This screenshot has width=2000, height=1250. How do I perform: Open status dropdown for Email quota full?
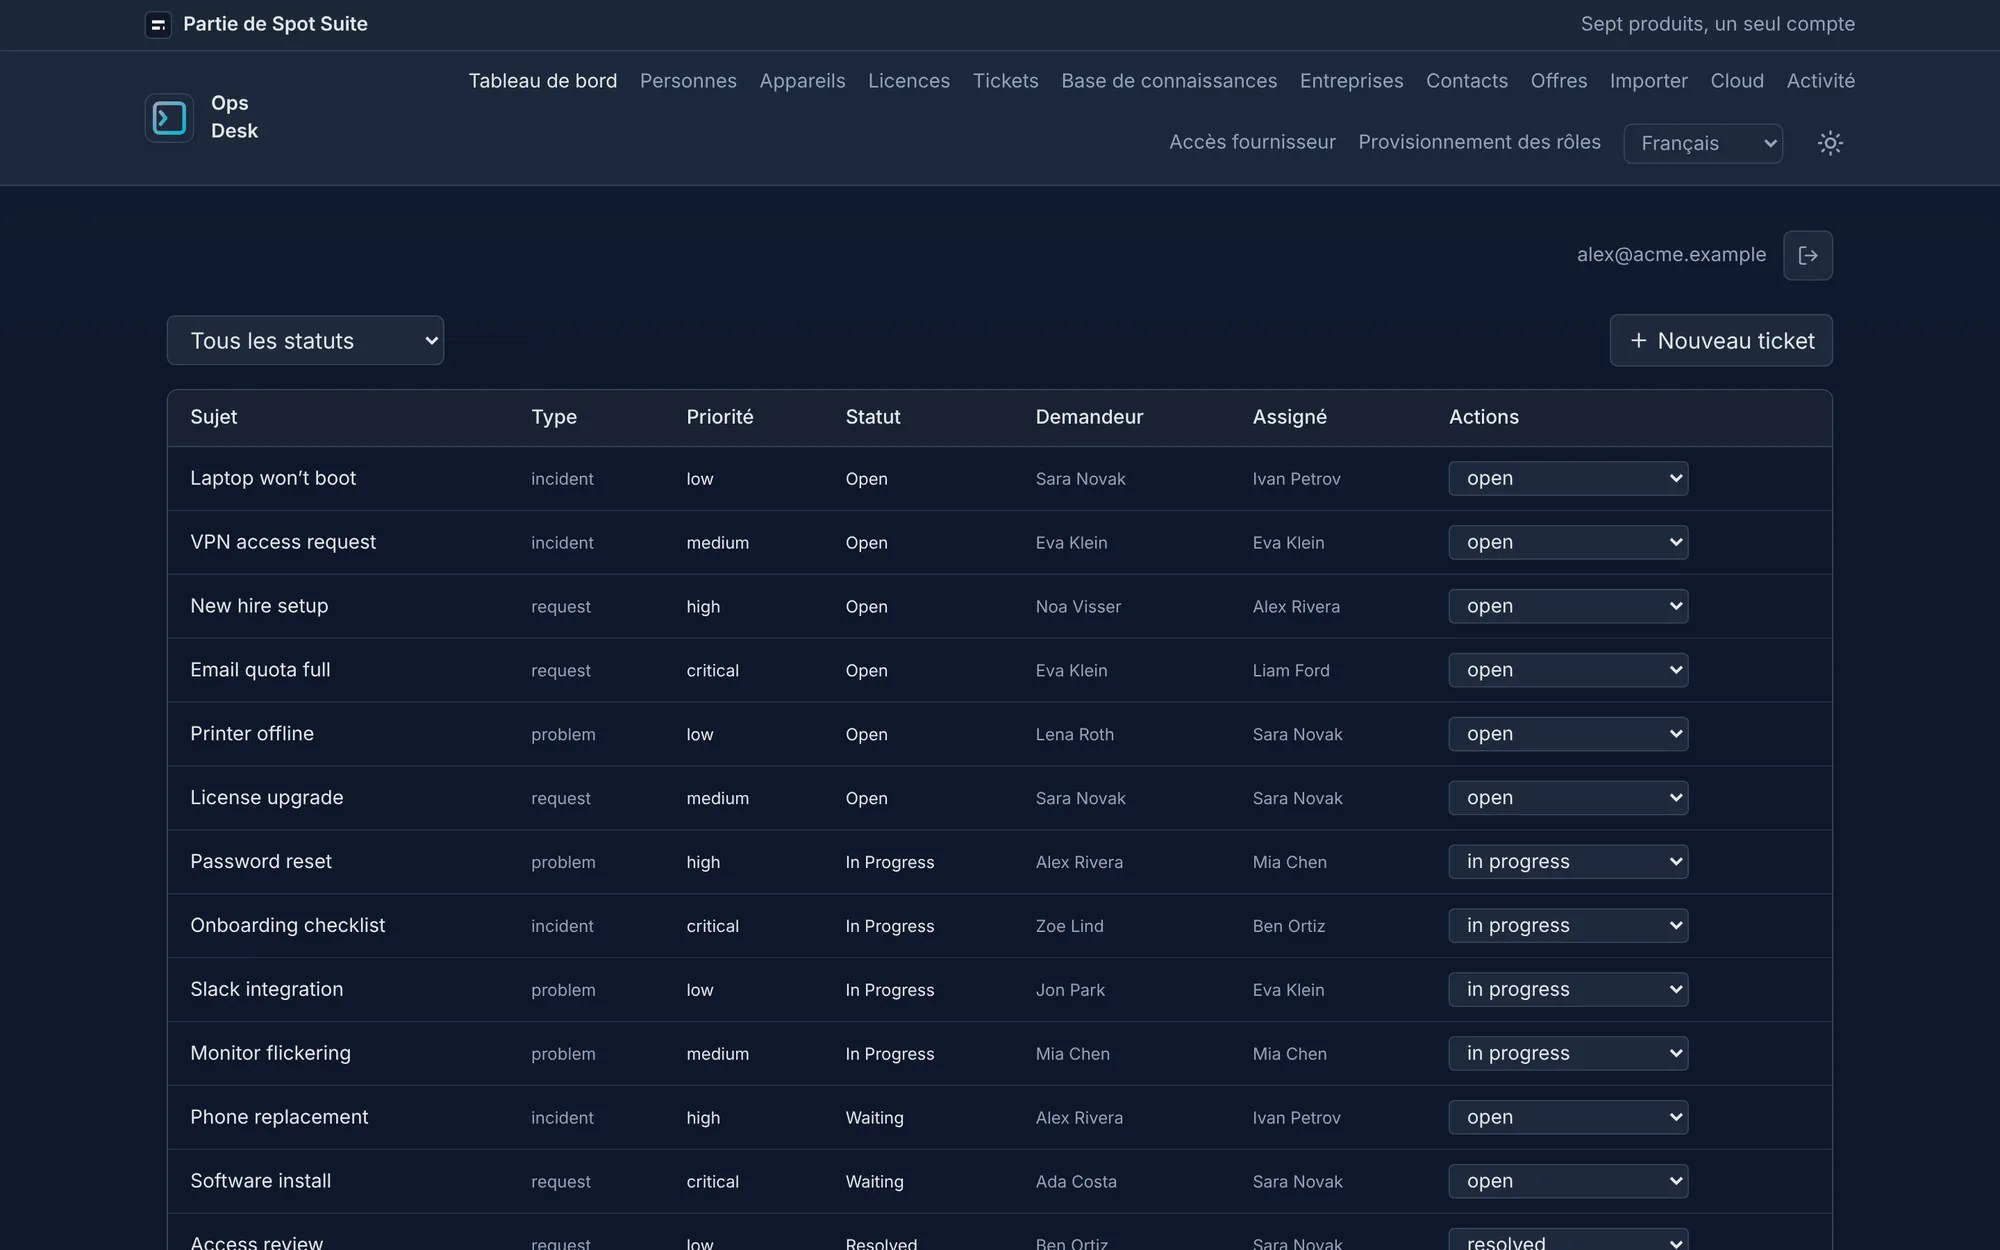tap(1568, 670)
